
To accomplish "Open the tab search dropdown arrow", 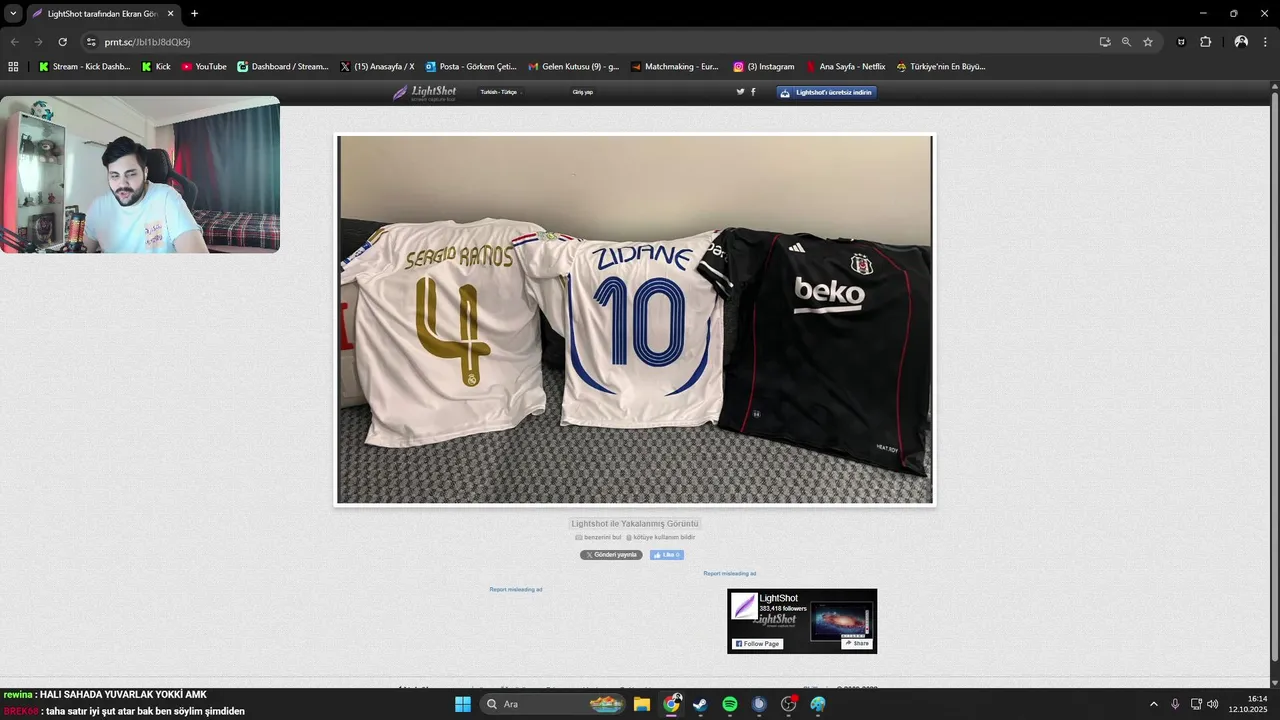I will (13, 14).
